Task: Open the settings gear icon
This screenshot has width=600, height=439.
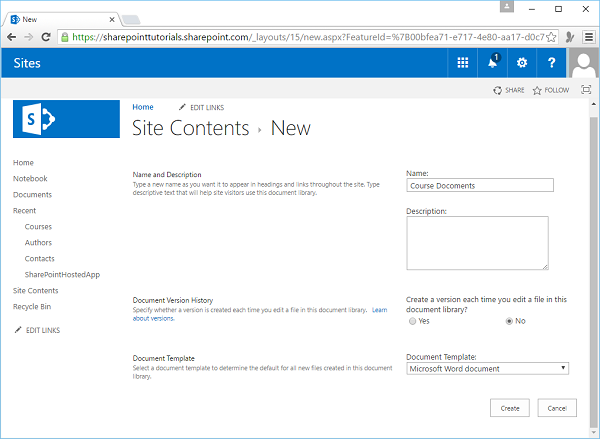Action: [x=521, y=62]
